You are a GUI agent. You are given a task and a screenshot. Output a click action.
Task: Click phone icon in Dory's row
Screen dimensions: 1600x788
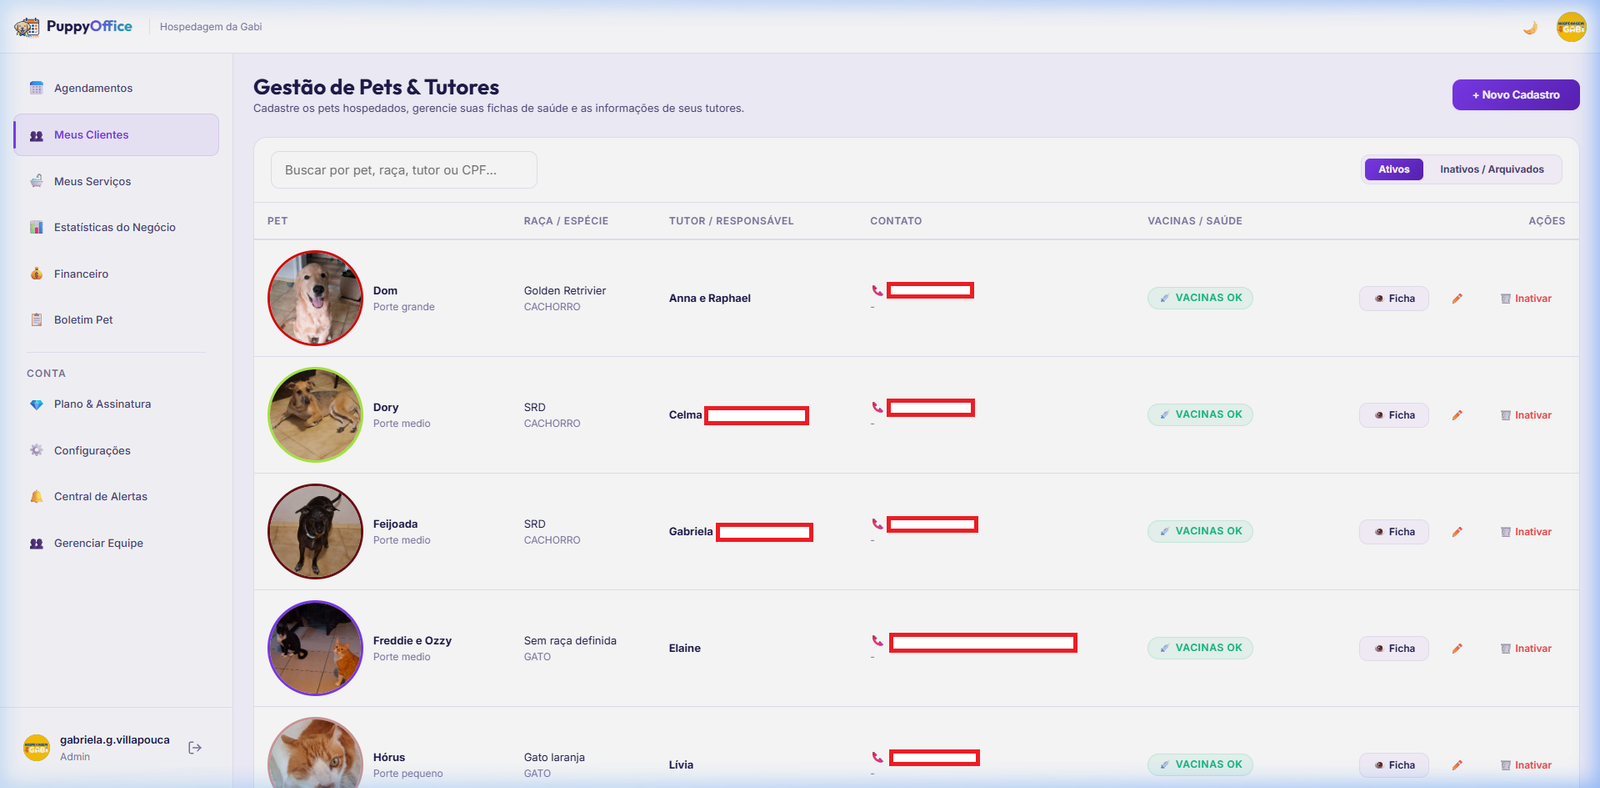pyautogui.click(x=877, y=408)
